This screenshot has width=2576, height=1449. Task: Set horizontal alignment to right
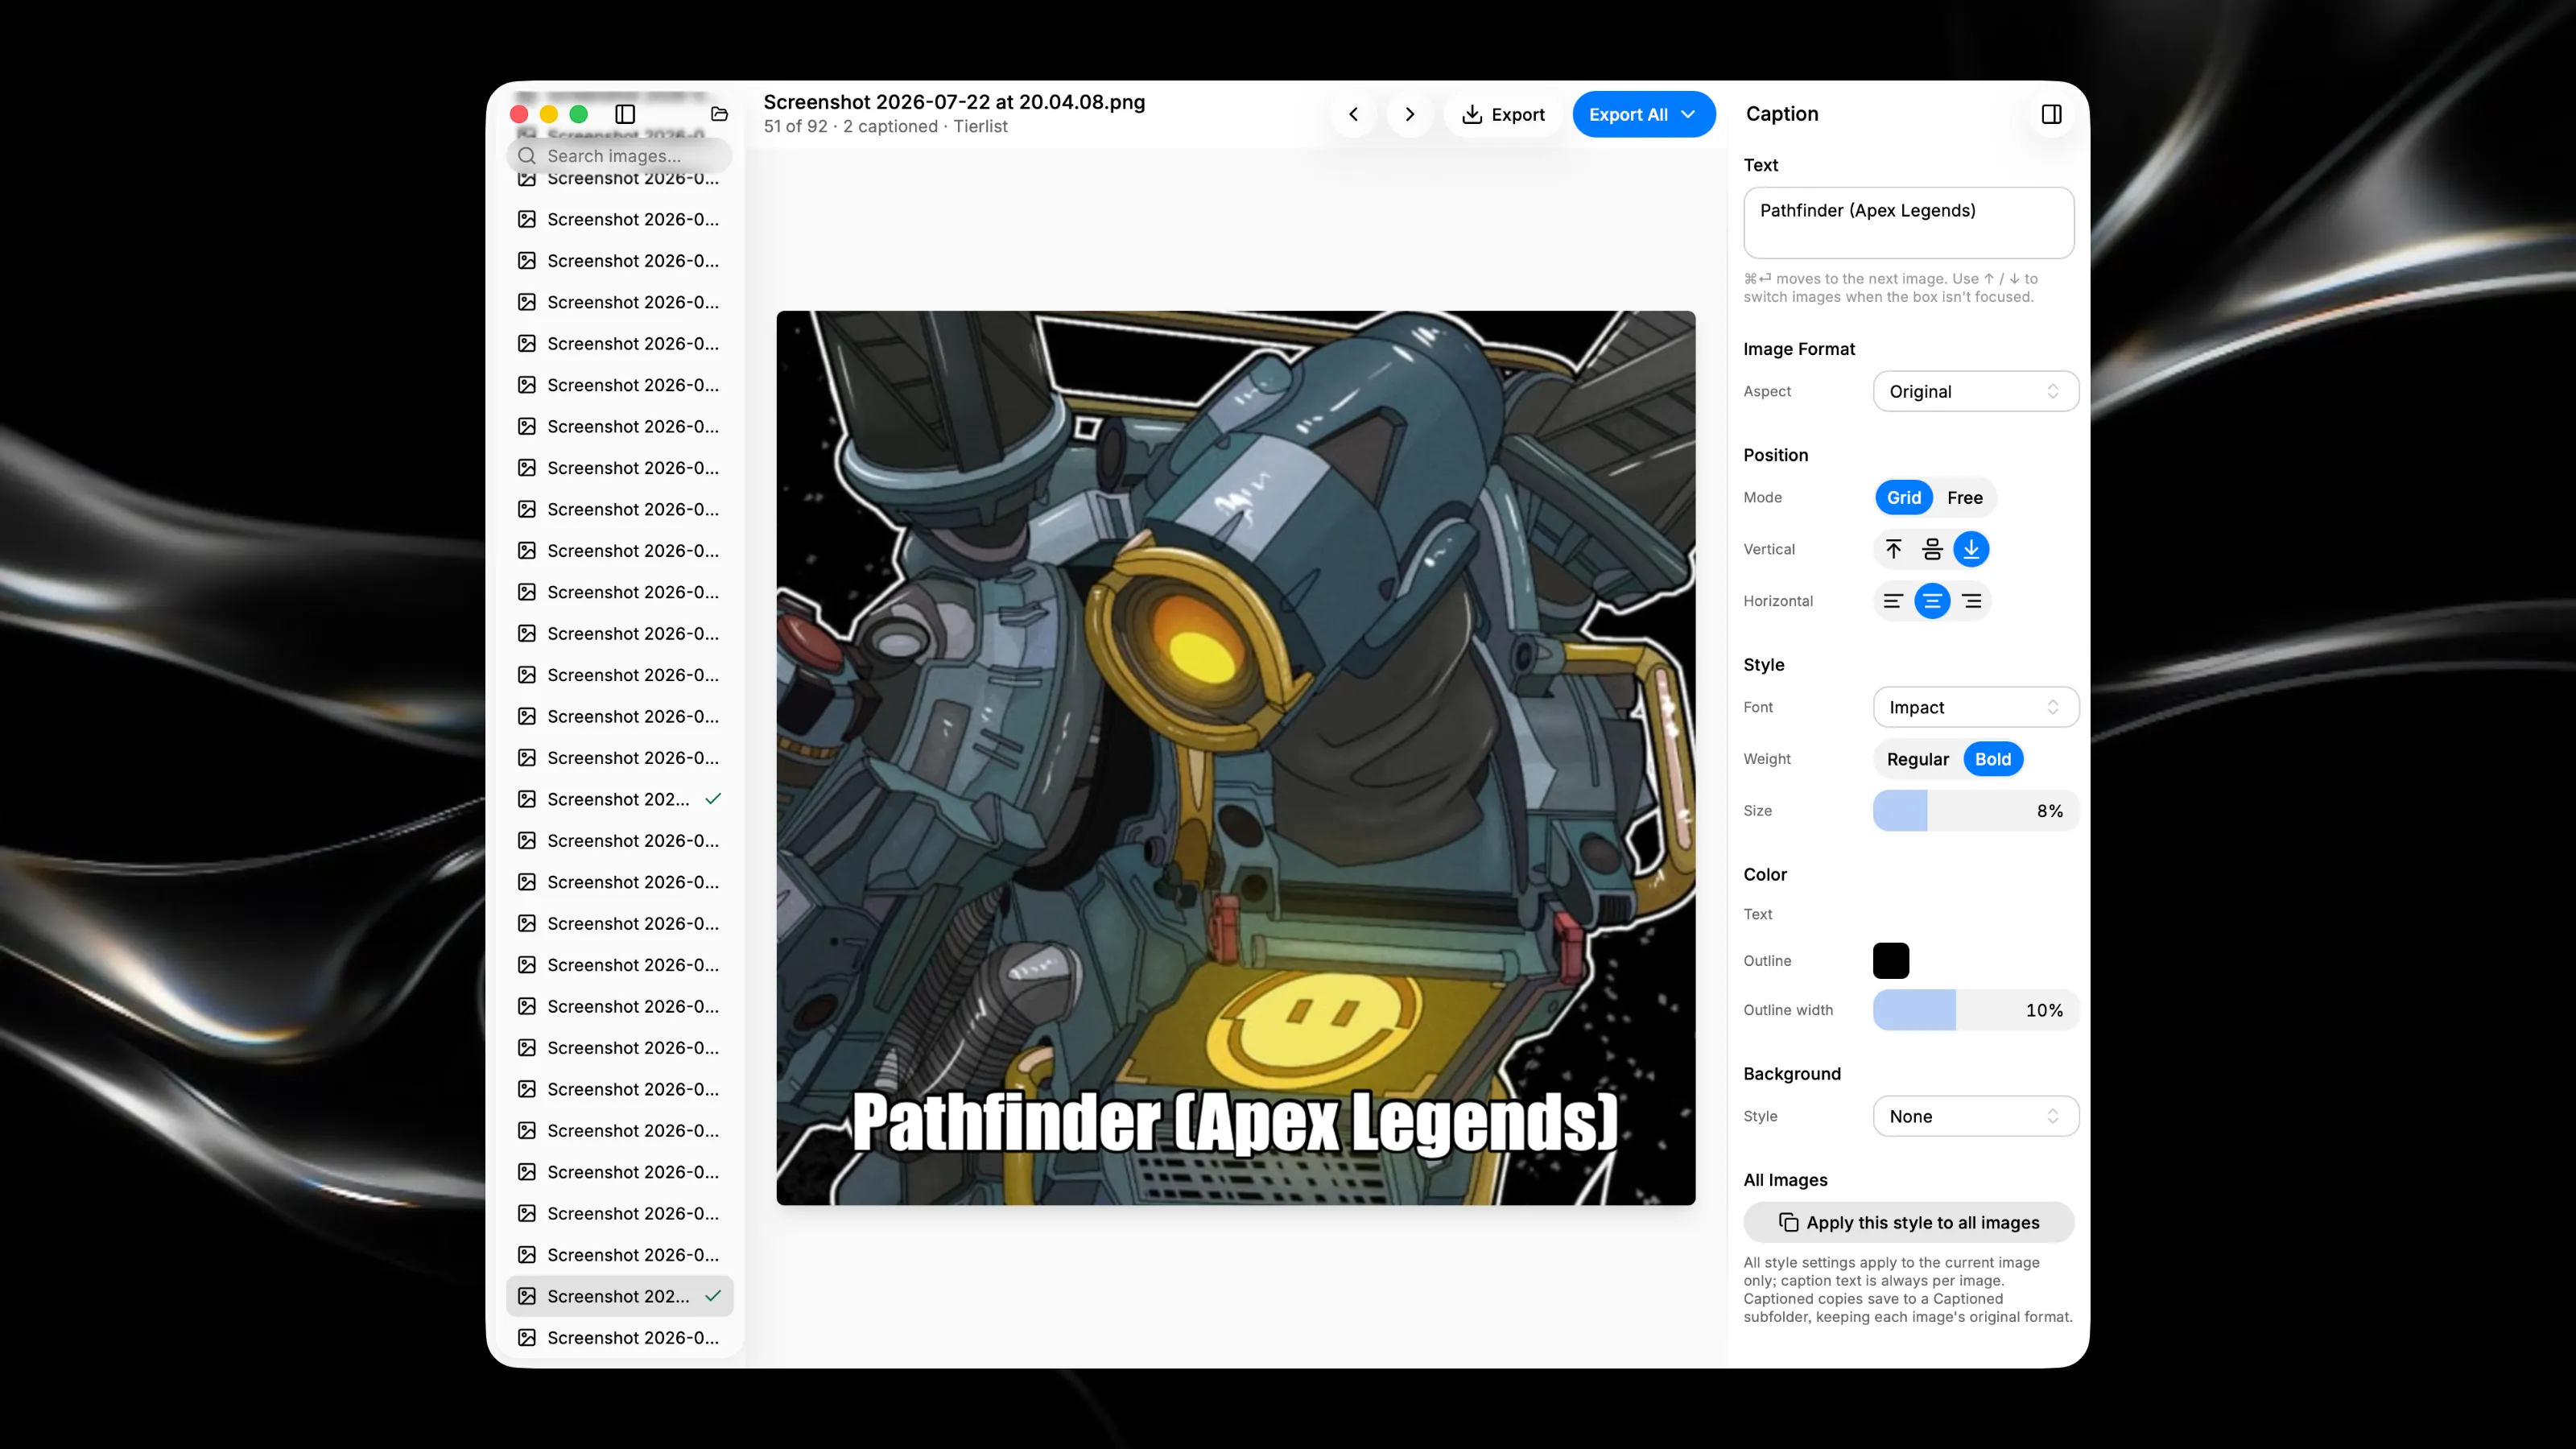(1971, 601)
